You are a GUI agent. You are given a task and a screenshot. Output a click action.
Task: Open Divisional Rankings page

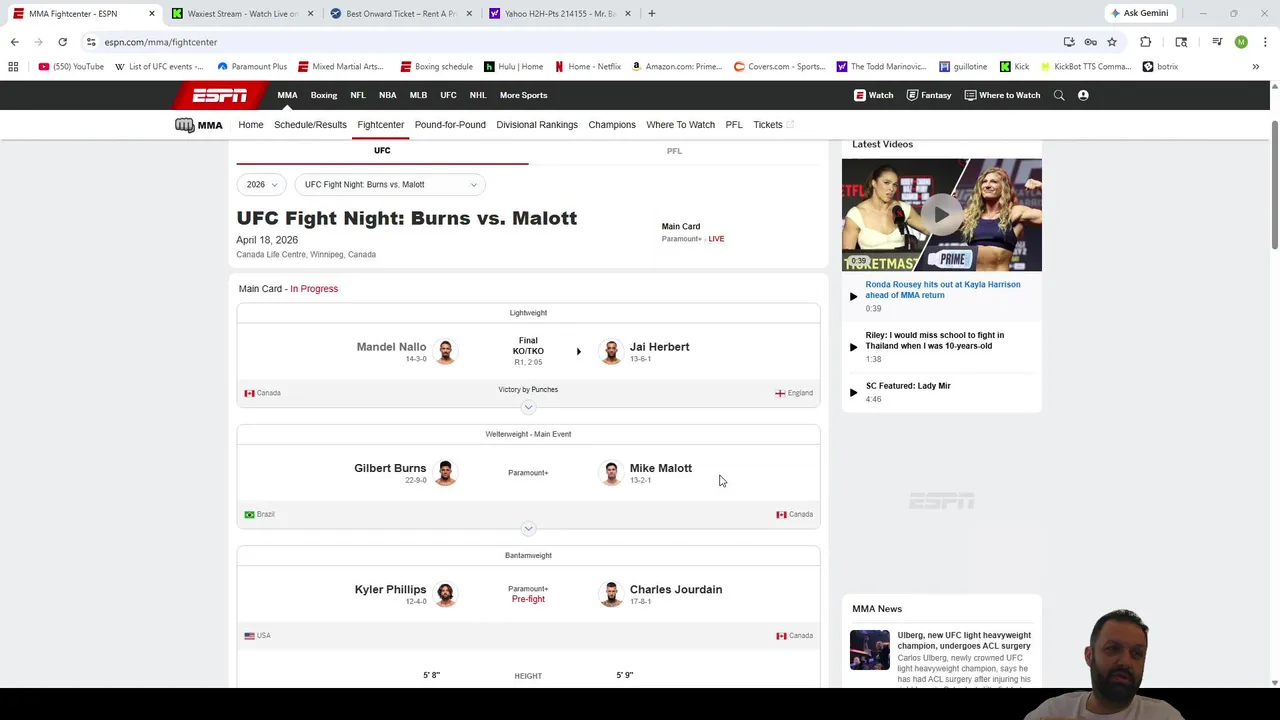tap(537, 125)
